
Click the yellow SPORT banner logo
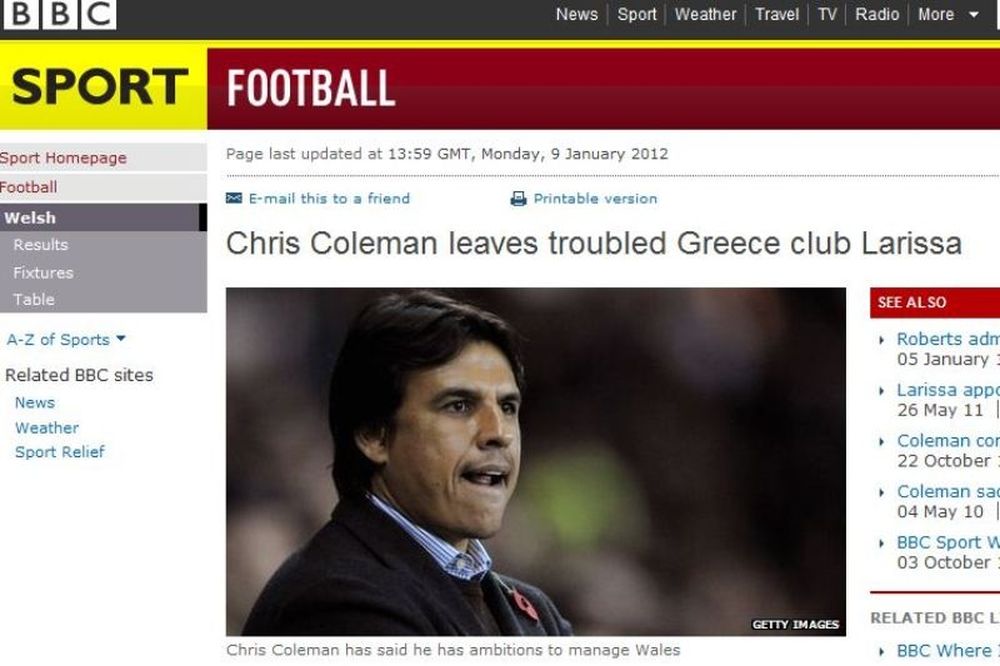(x=101, y=87)
